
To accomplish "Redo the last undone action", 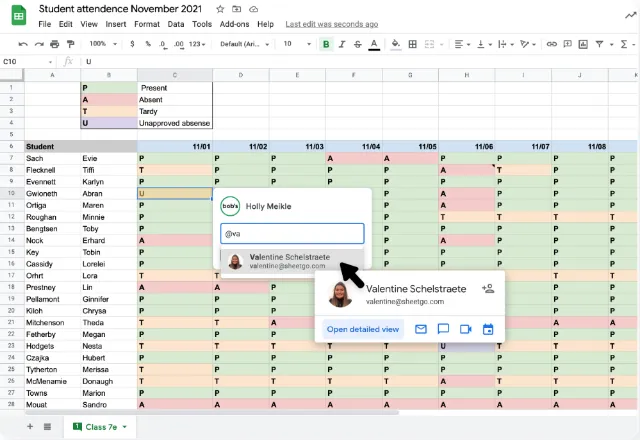I will click(x=39, y=44).
